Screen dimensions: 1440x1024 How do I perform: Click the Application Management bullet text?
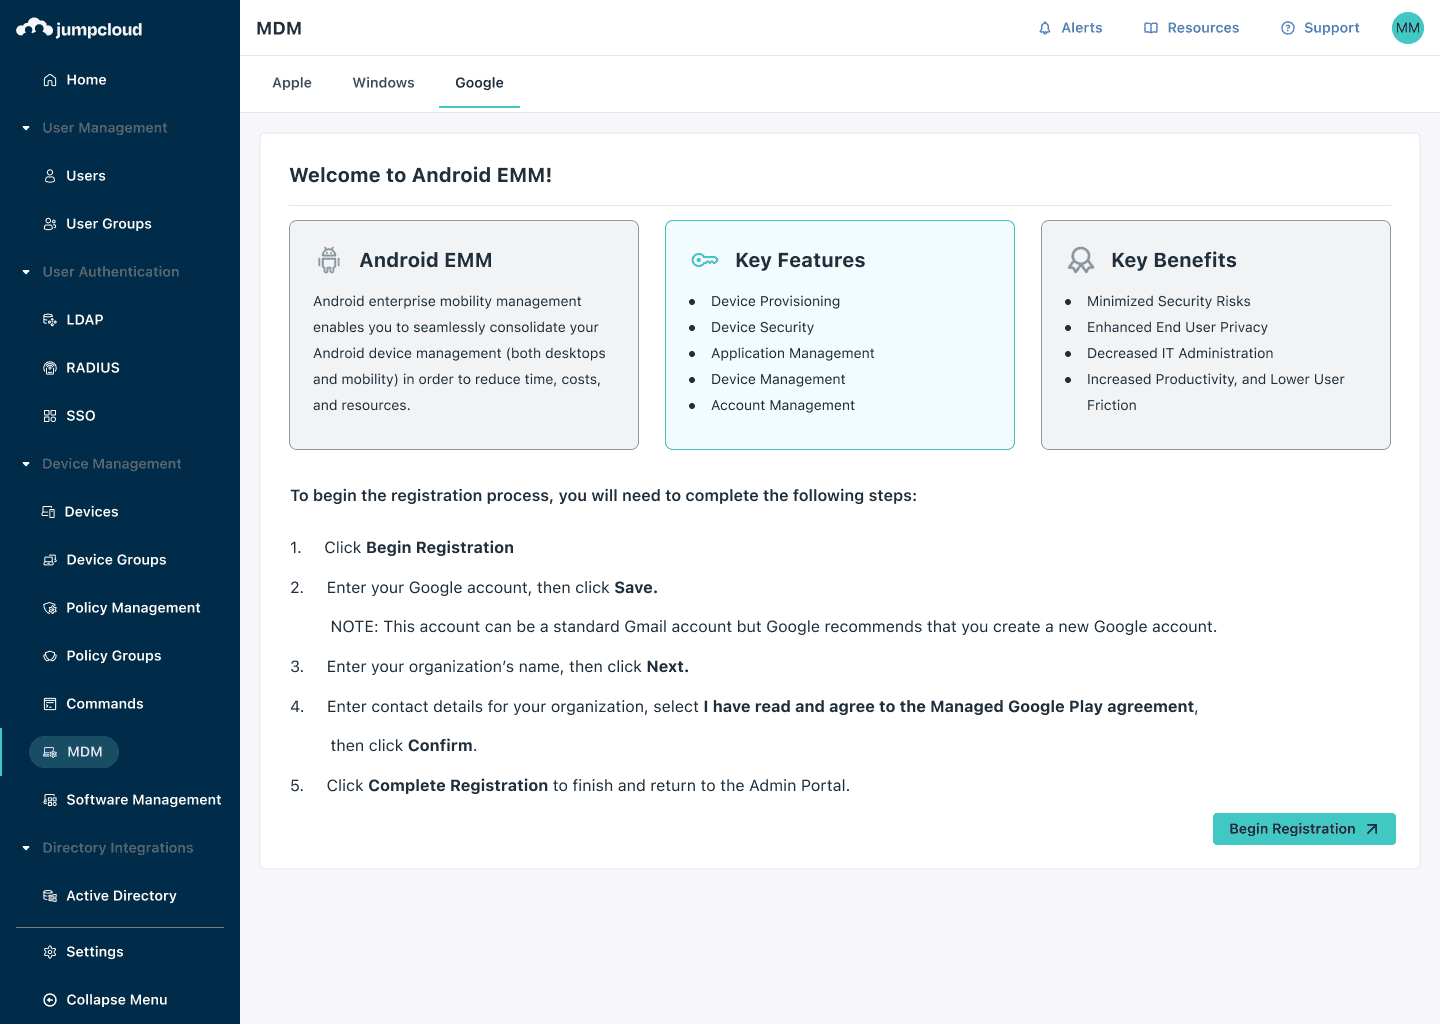[793, 353]
